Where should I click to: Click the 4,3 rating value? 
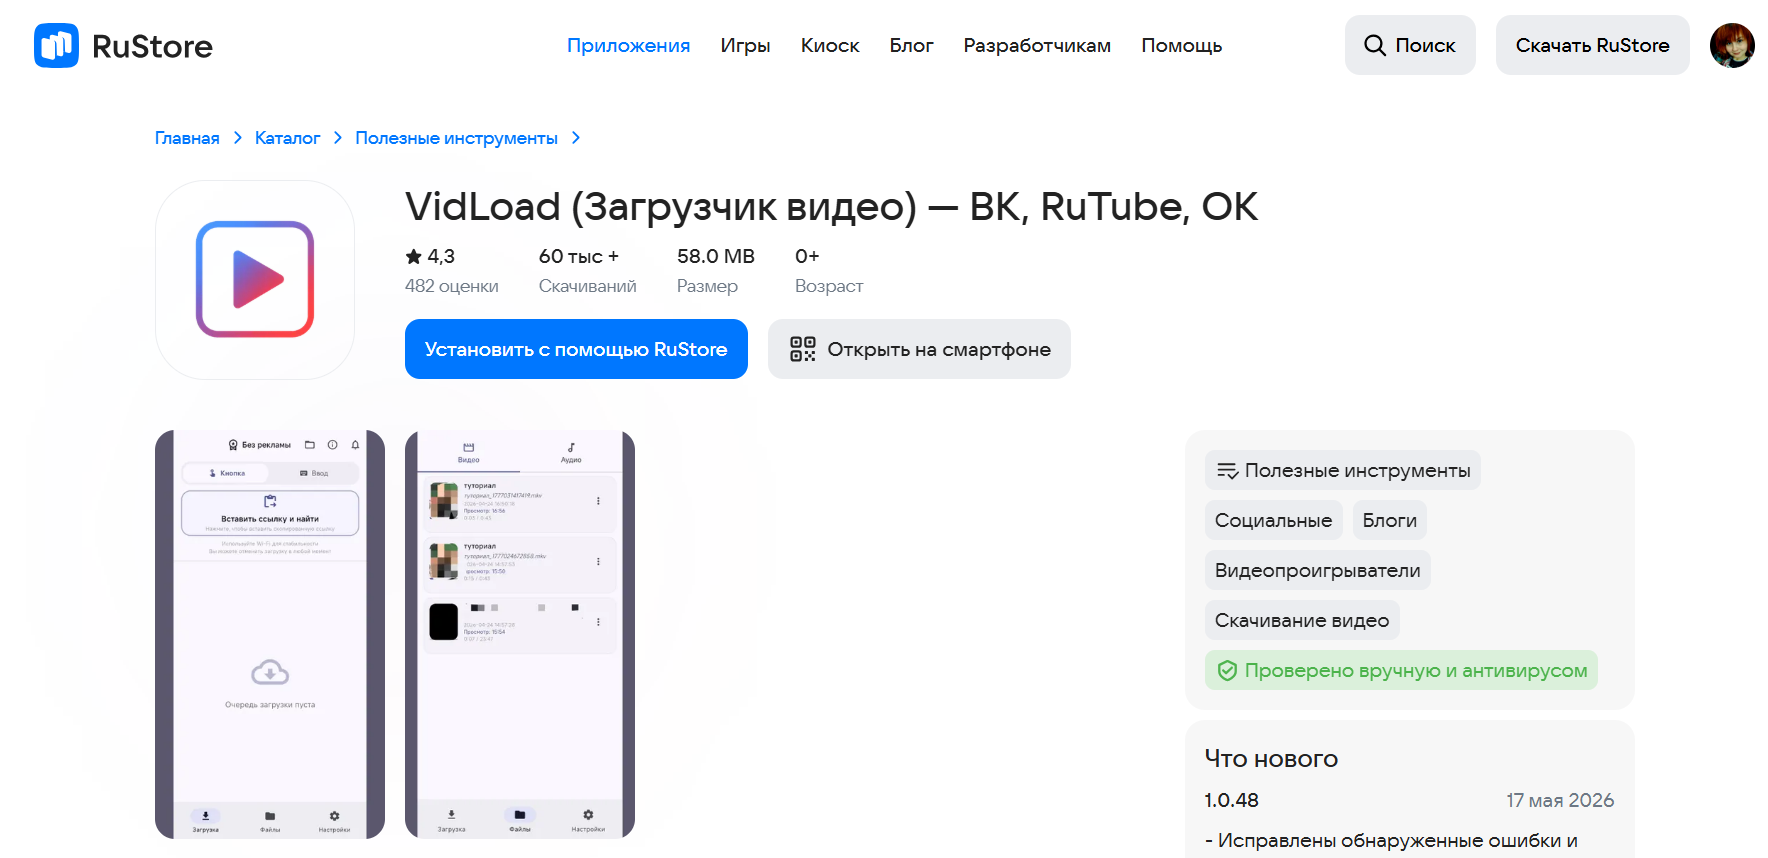(441, 257)
